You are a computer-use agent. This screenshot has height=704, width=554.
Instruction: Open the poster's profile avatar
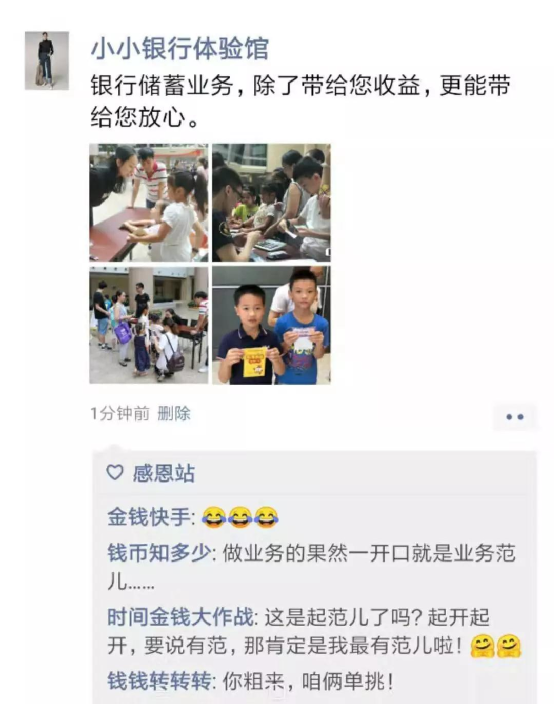coord(47,60)
